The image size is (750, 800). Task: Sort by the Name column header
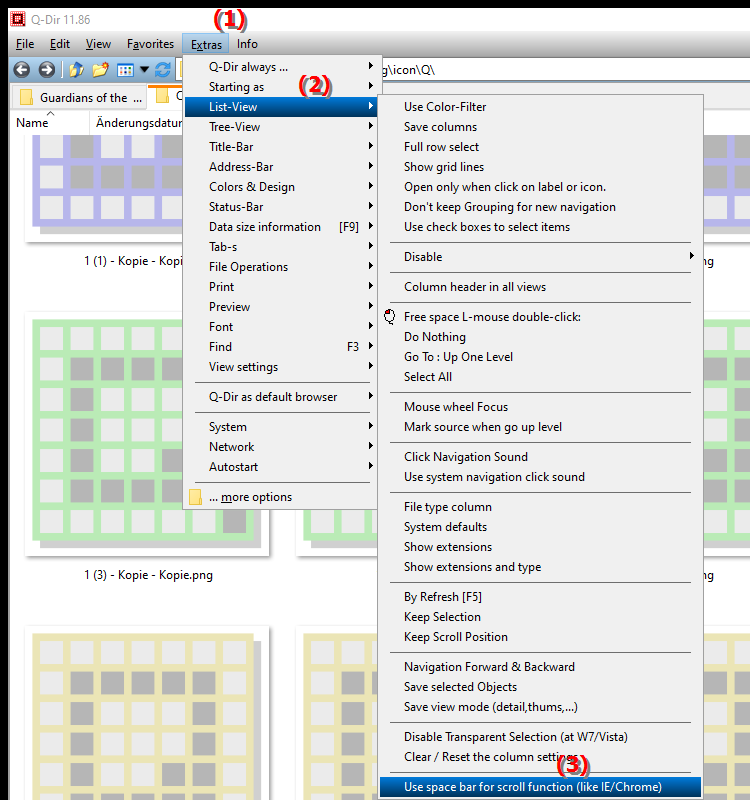click(x=32, y=122)
